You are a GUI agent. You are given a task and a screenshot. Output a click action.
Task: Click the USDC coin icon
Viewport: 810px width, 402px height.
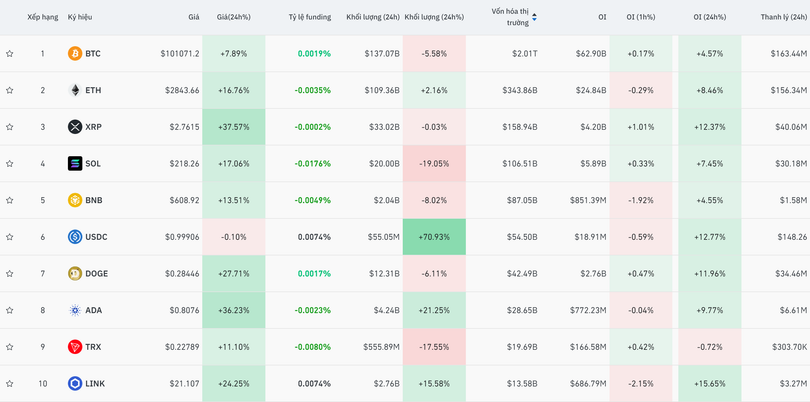75,237
